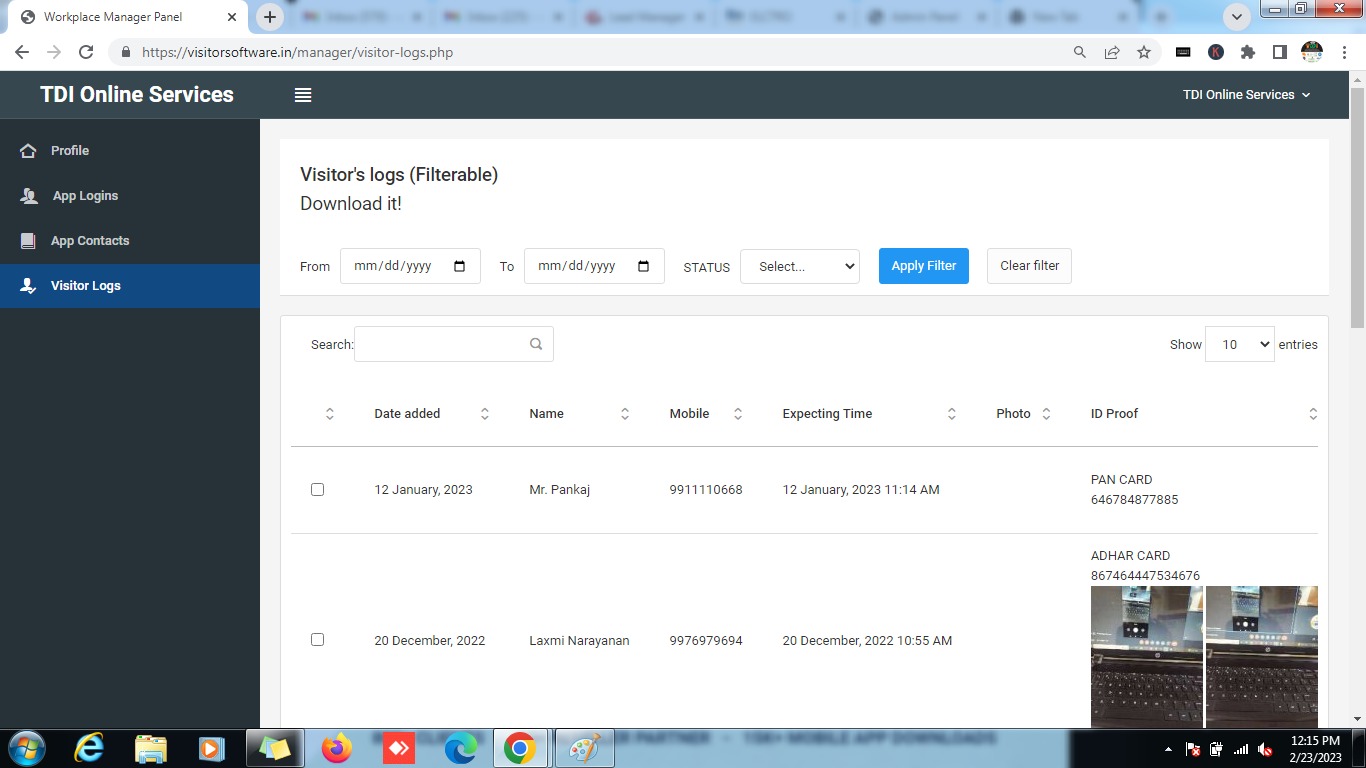Viewport: 1366px width, 768px height.
Task: Select the Laxmi Narayanan row checkbox
Action: point(317,640)
